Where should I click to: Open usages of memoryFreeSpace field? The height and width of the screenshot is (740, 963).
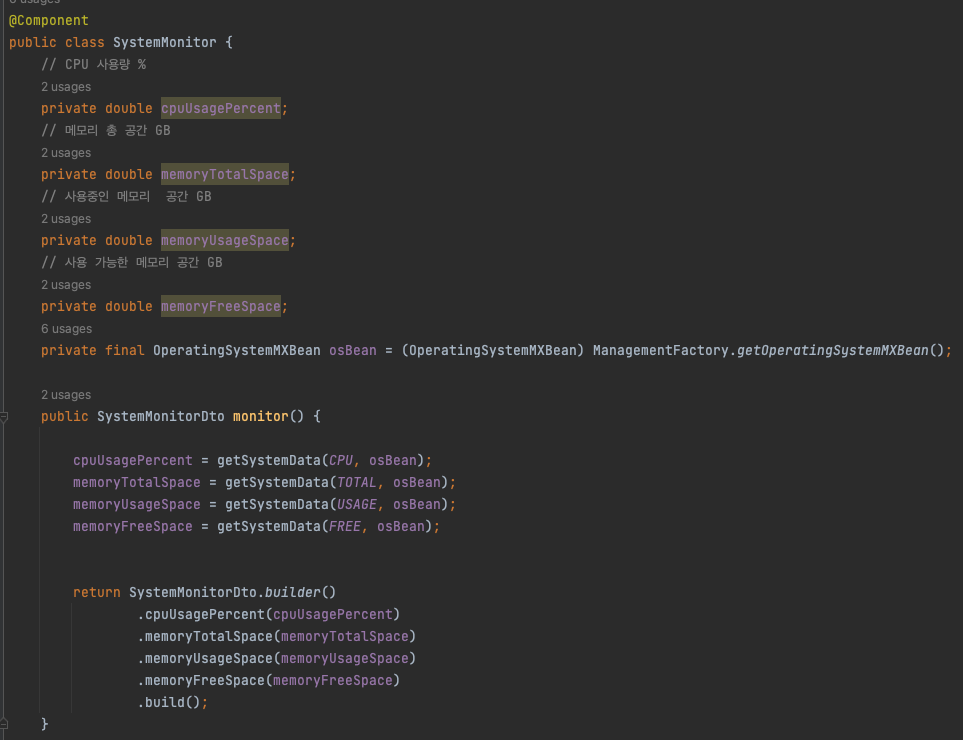65,284
